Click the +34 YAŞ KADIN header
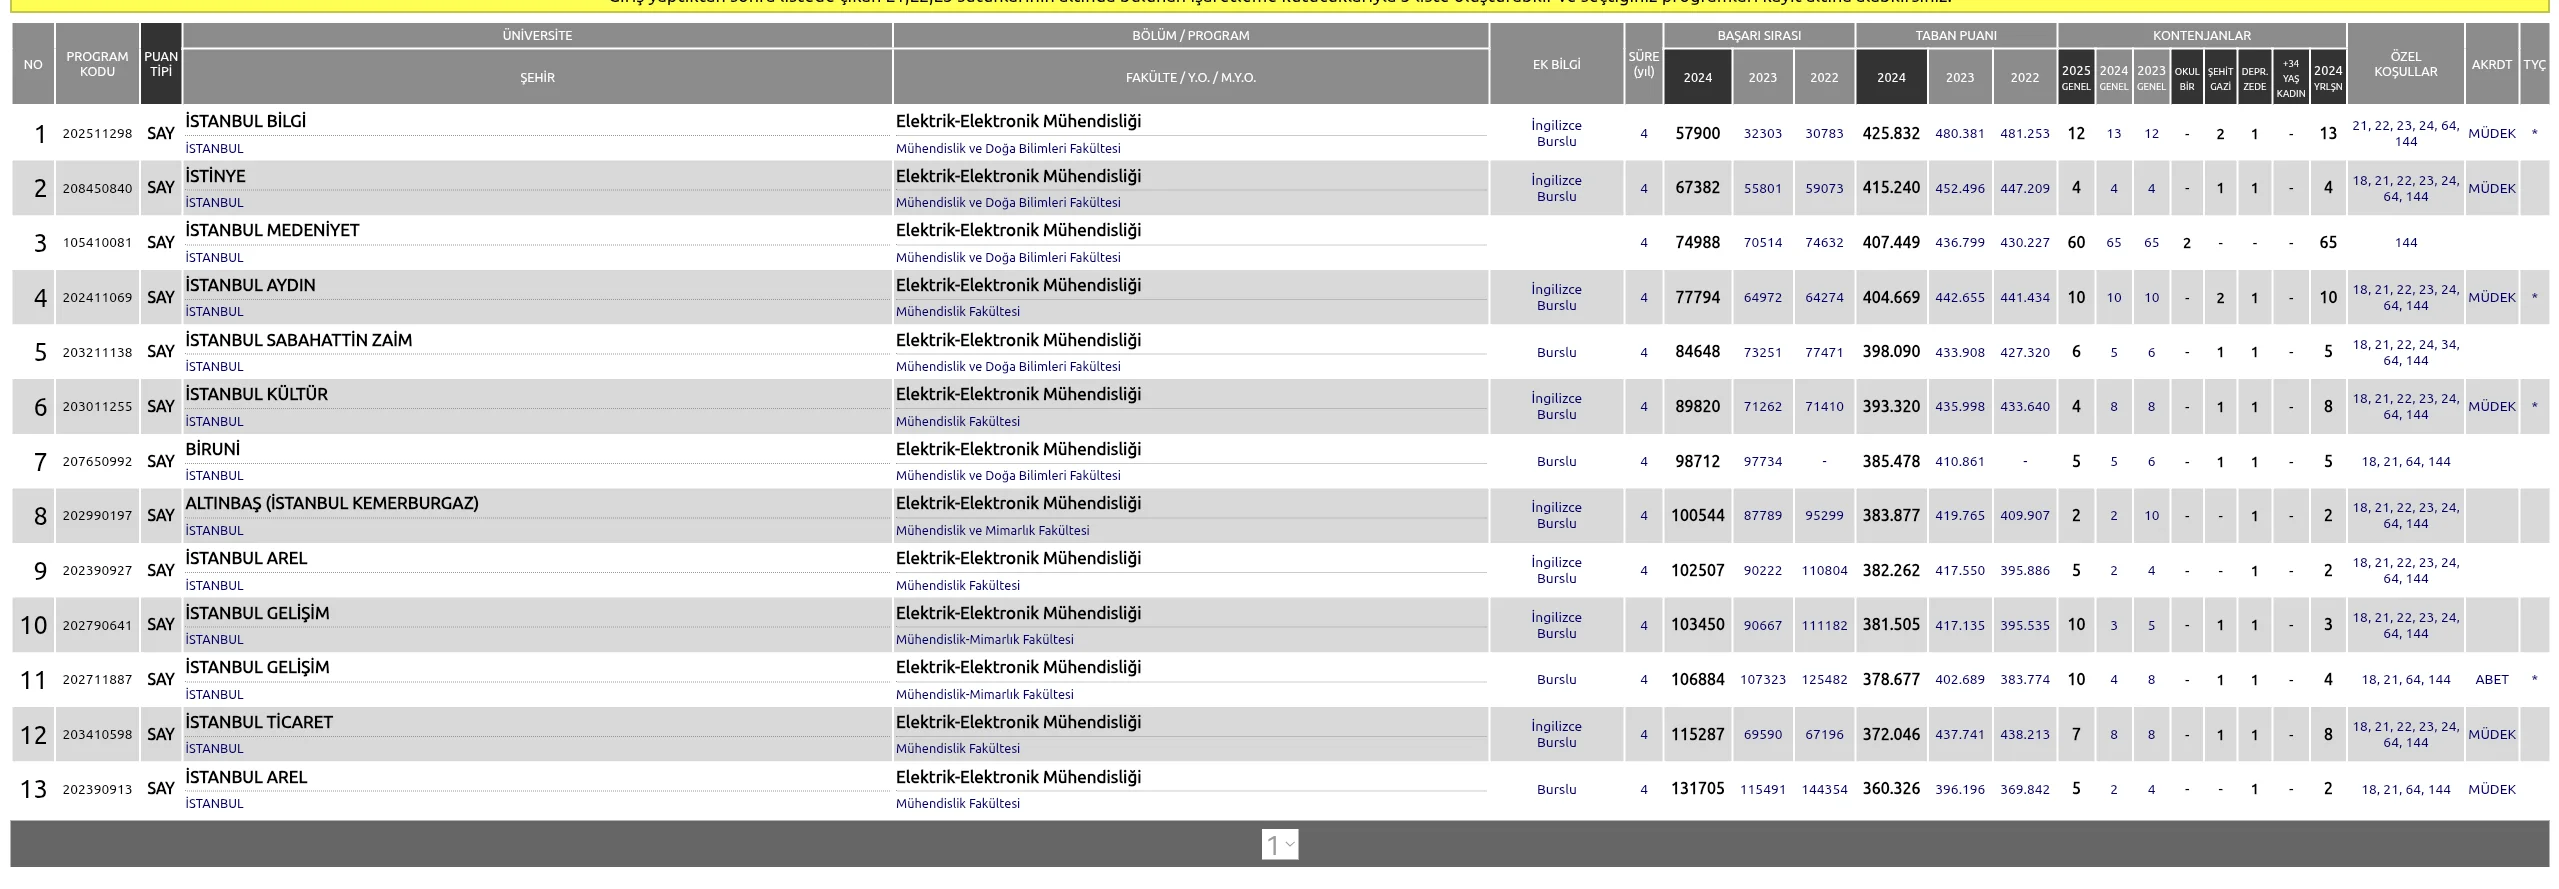 (2290, 77)
